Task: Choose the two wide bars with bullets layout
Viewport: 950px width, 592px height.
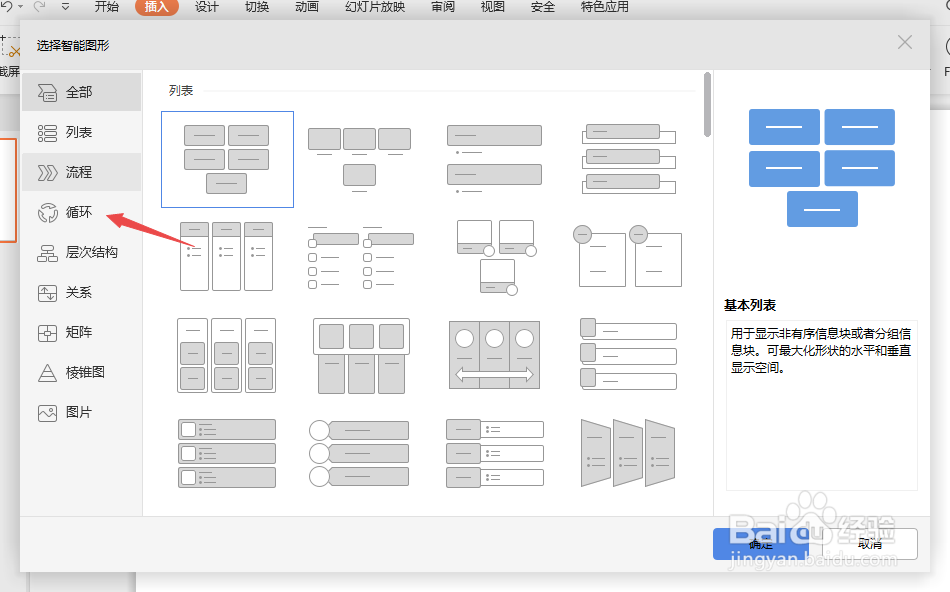Action: [494, 159]
